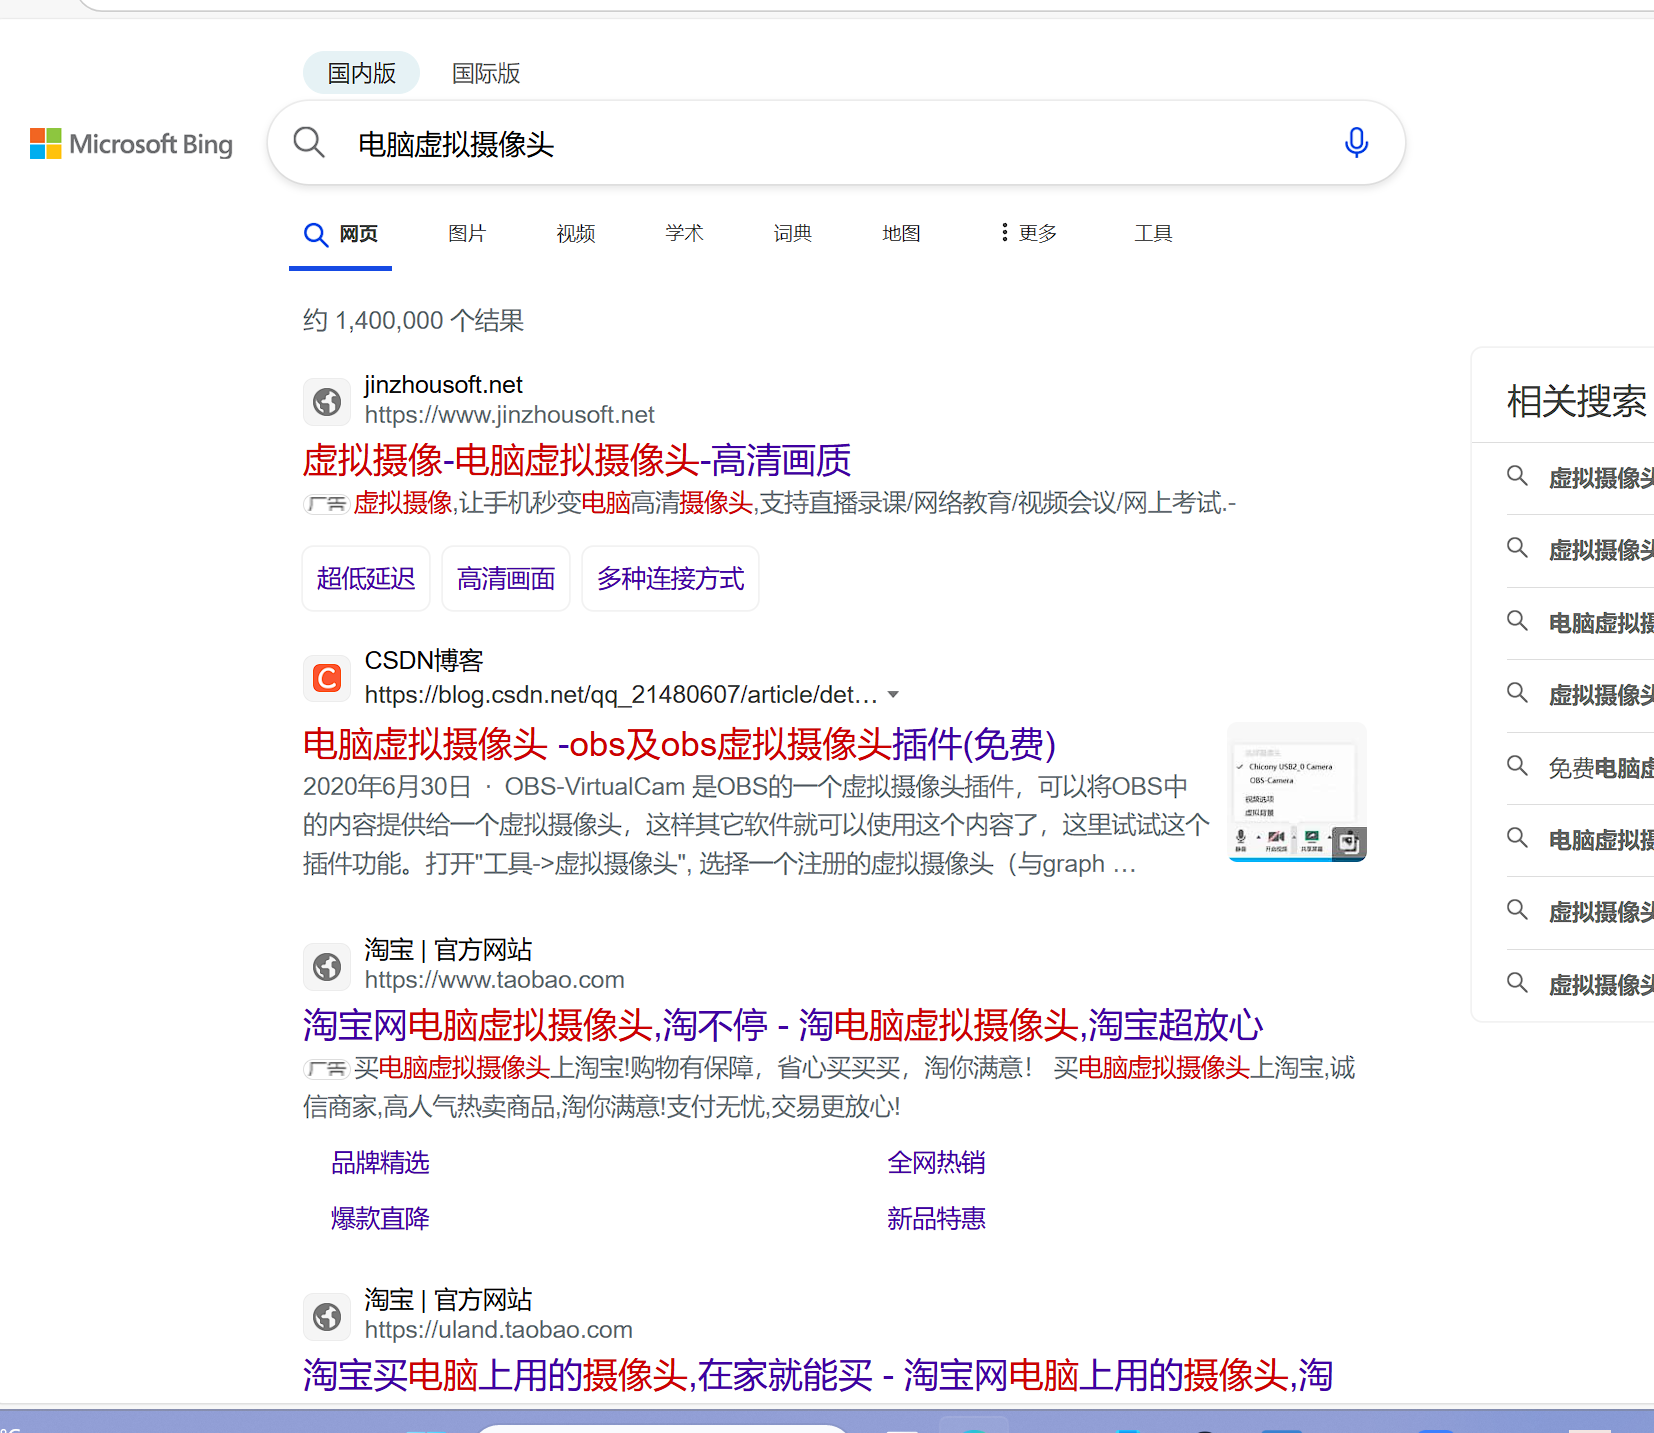
Task: Click the 新品特惠 sublink
Action: coord(936,1218)
